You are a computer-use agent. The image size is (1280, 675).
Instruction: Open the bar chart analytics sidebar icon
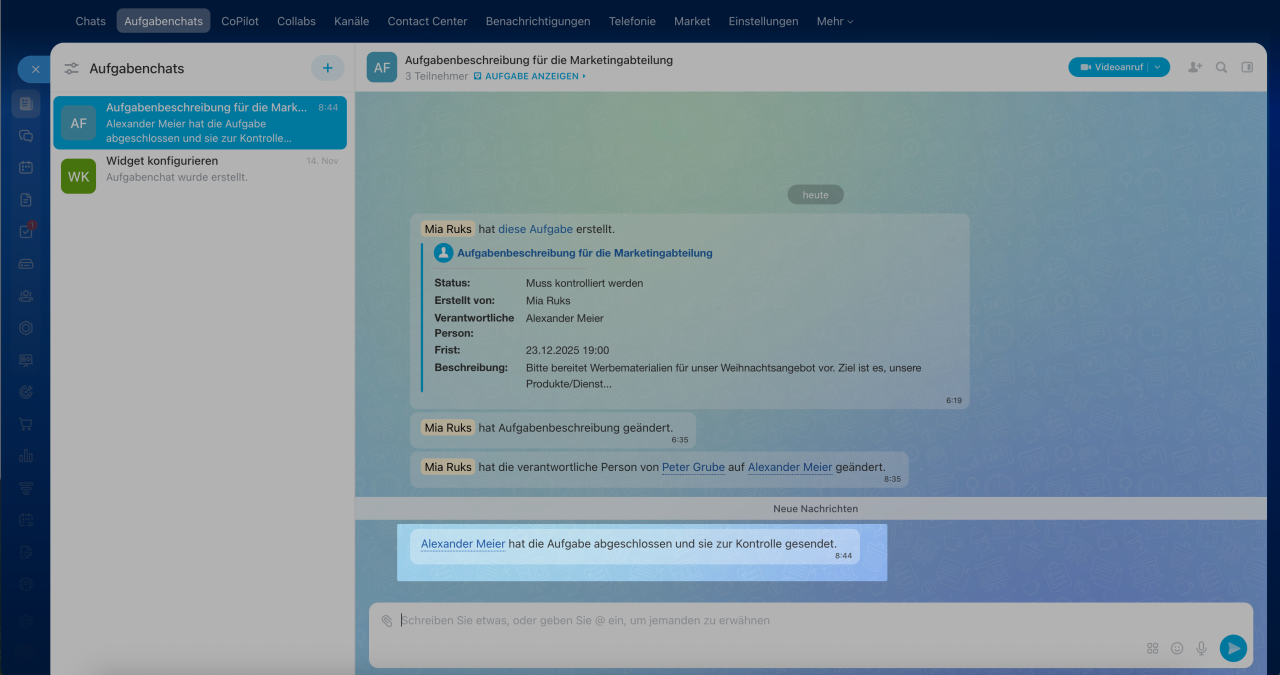pyautogui.click(x=26, y=455)
